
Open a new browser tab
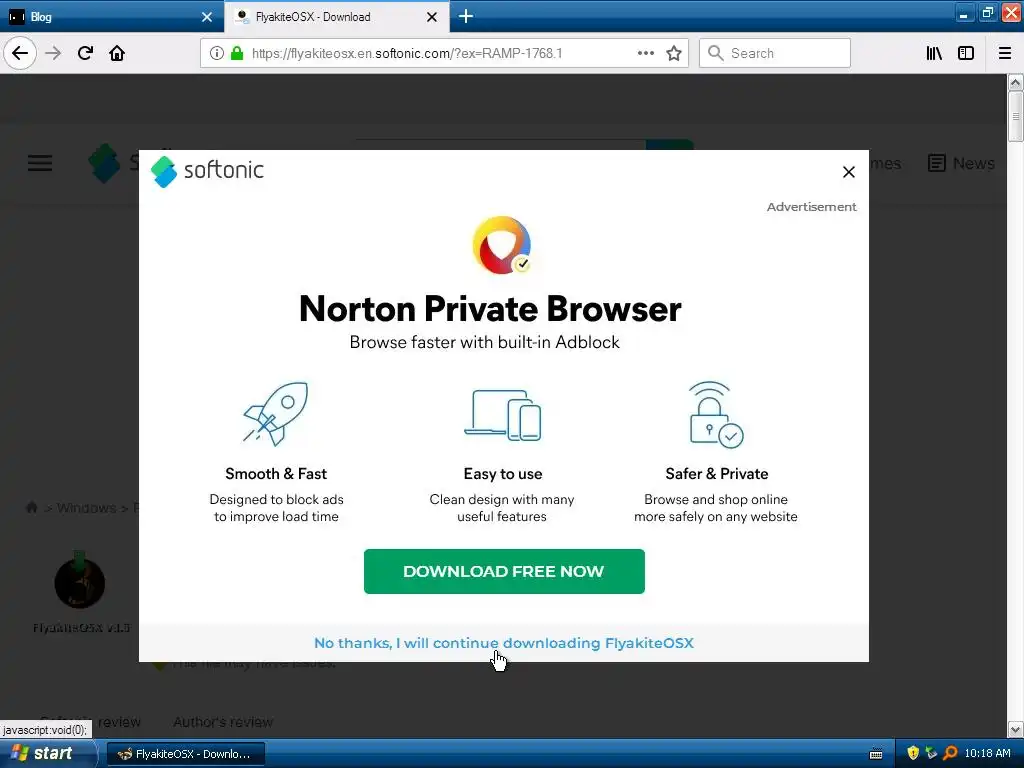coord(466,16)
